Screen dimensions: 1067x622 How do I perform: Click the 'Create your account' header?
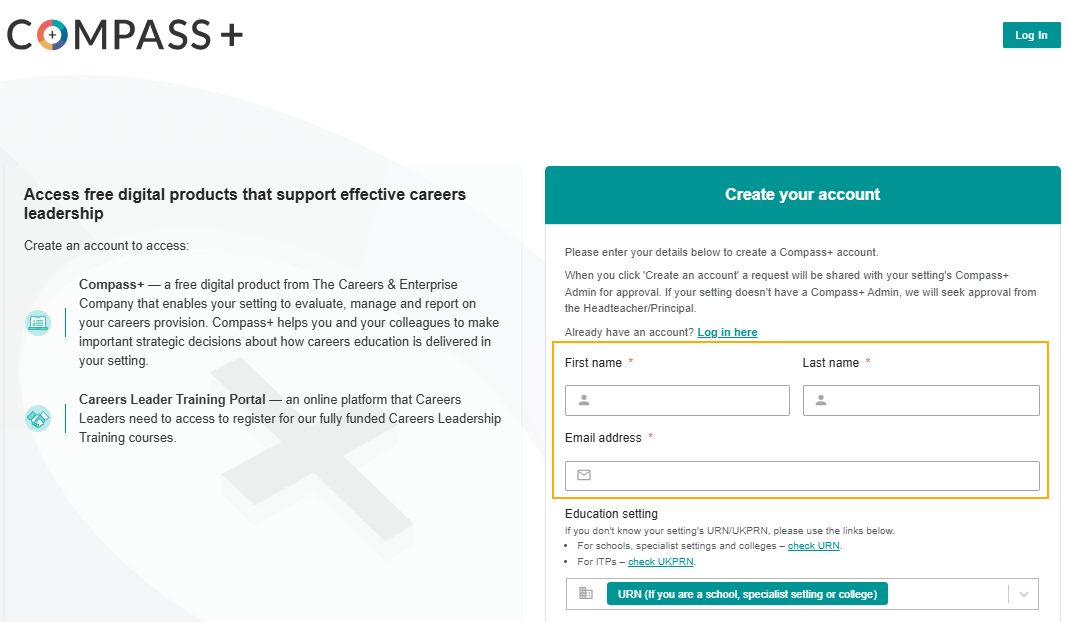(x=803, y=195)
